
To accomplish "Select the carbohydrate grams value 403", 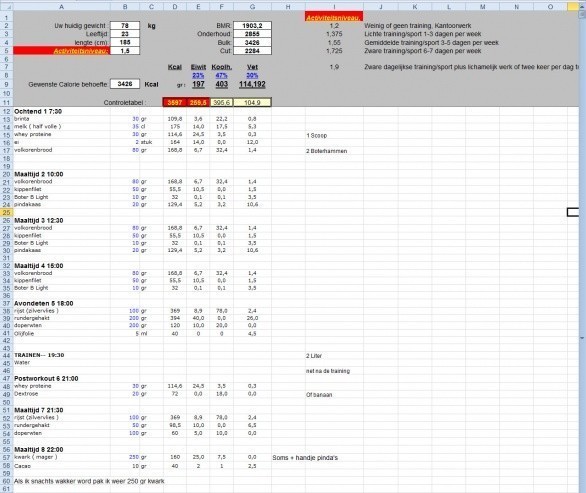I will coord(222,84).
